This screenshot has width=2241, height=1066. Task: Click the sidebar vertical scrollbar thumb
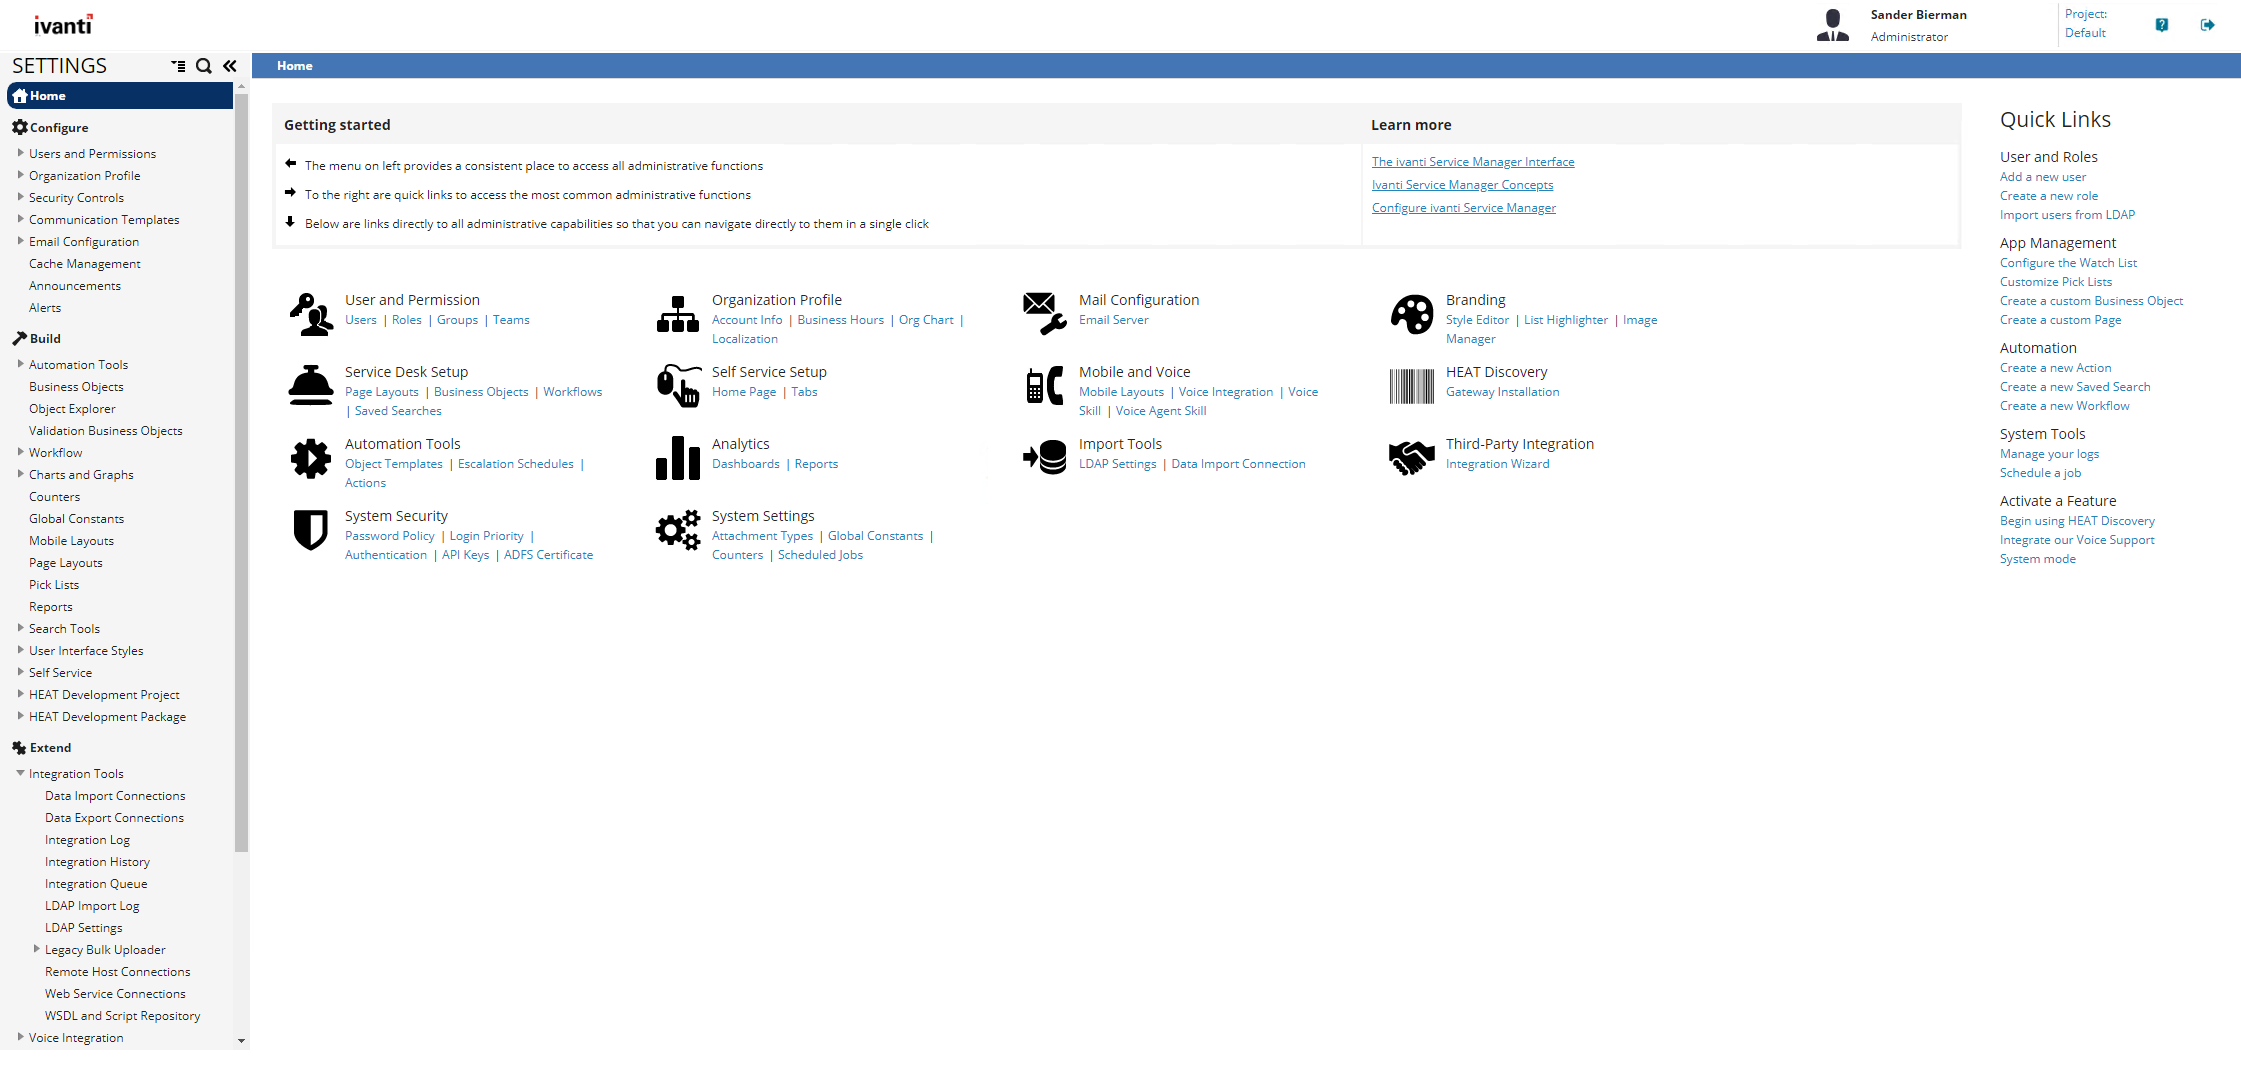pyautogui.click(x=241, y=472)
